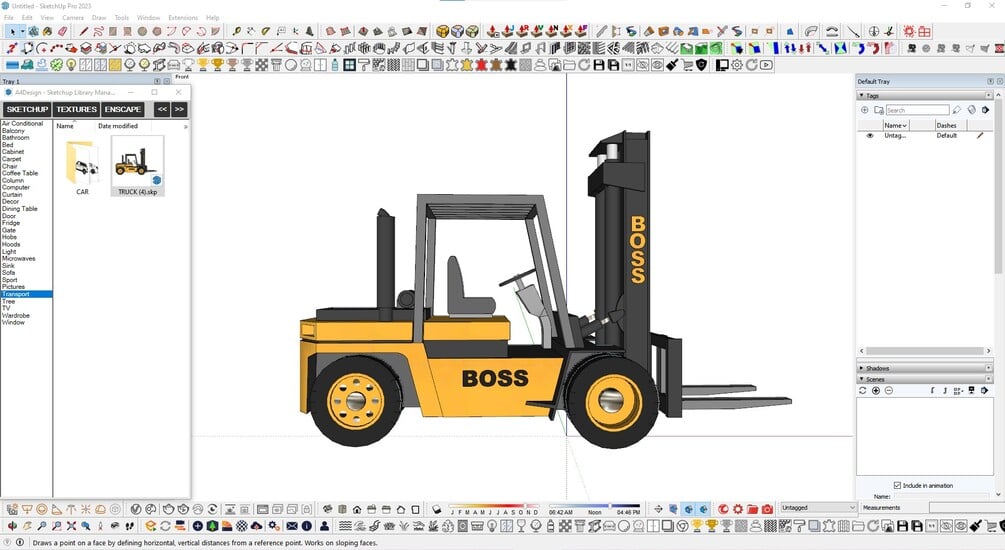
Task: Click the pencil icon on Untagged row
Action: [980, 136]
